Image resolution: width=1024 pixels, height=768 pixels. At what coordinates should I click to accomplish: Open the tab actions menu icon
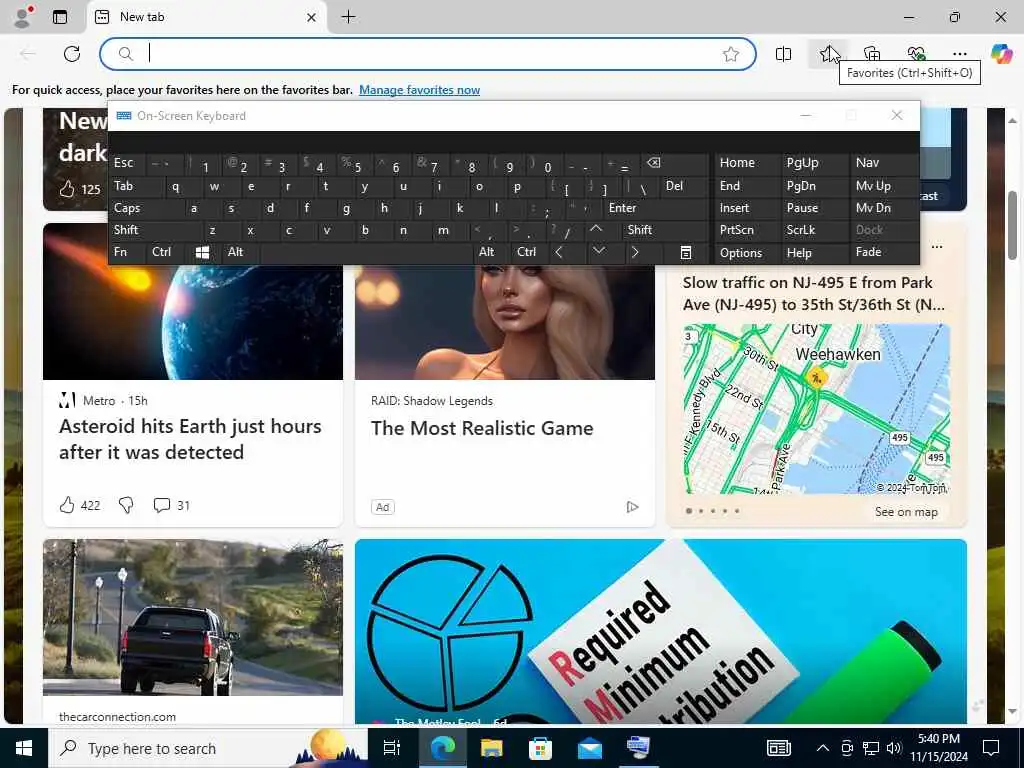point(60,17)
